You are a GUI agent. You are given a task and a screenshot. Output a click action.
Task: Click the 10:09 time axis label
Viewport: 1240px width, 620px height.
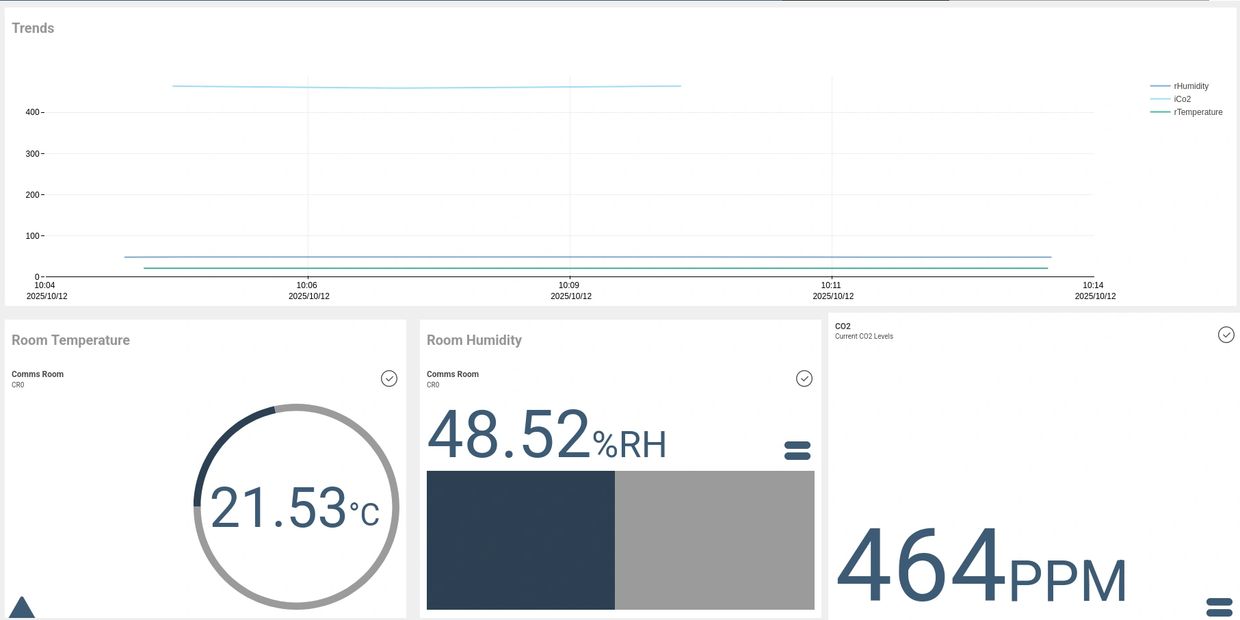tap(569, 285)
